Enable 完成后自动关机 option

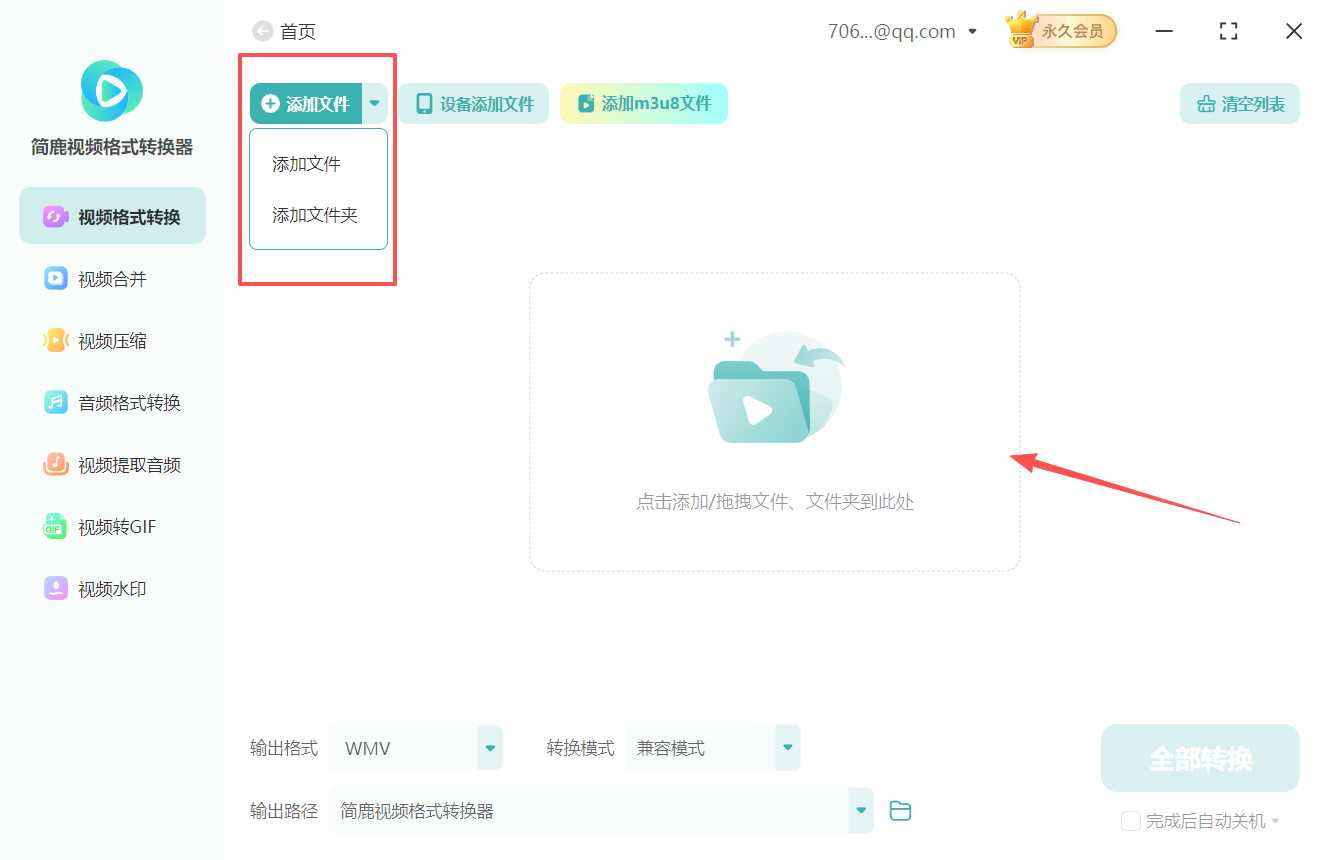pyautogui.click(x=1131, y=820)
